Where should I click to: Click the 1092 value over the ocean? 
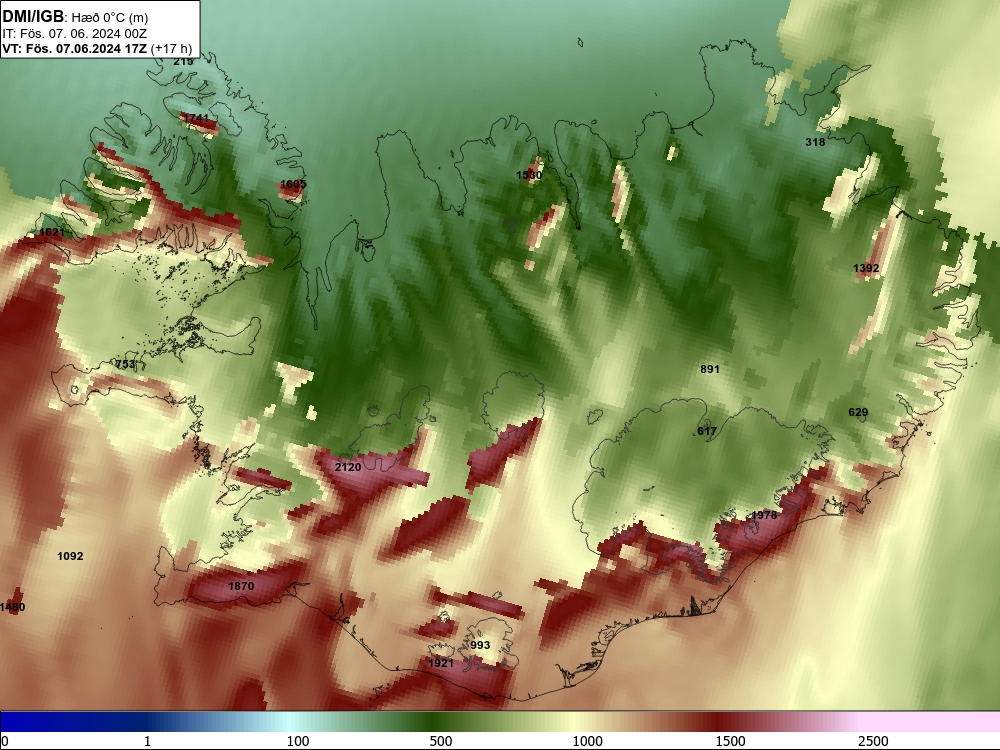pos(70,556)
